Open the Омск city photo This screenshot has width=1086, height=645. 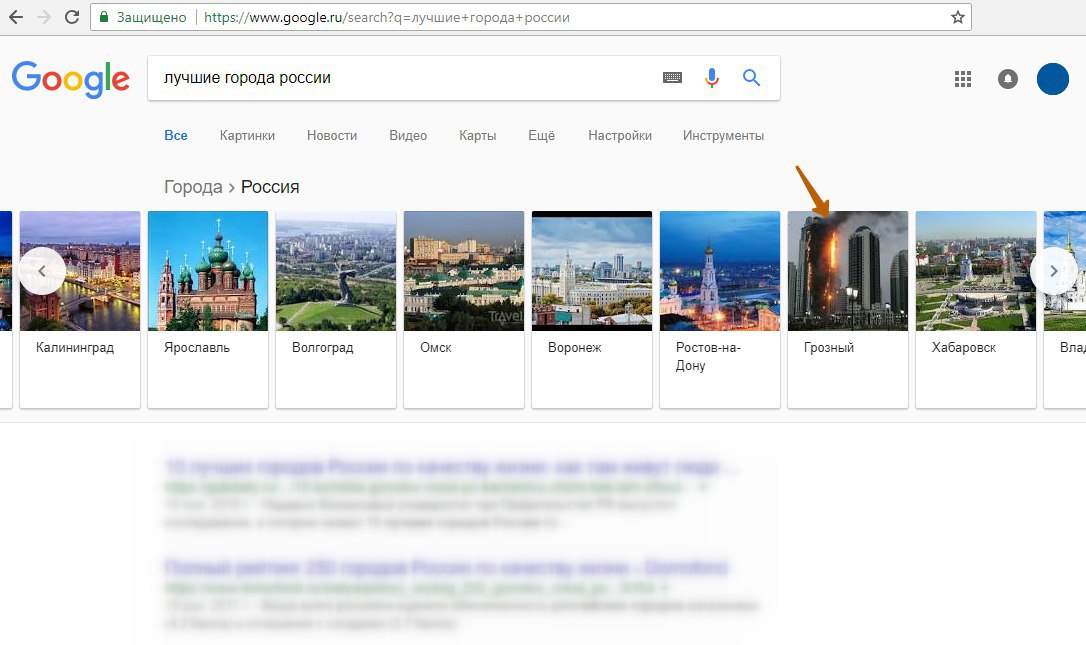point(464,271)
